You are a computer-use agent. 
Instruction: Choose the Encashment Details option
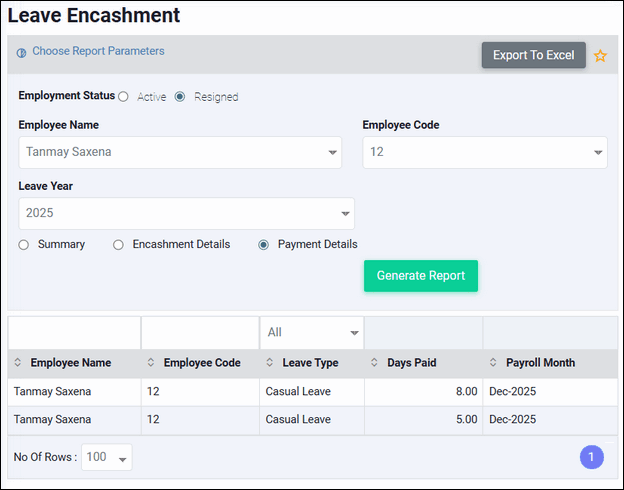coord(118,244)
